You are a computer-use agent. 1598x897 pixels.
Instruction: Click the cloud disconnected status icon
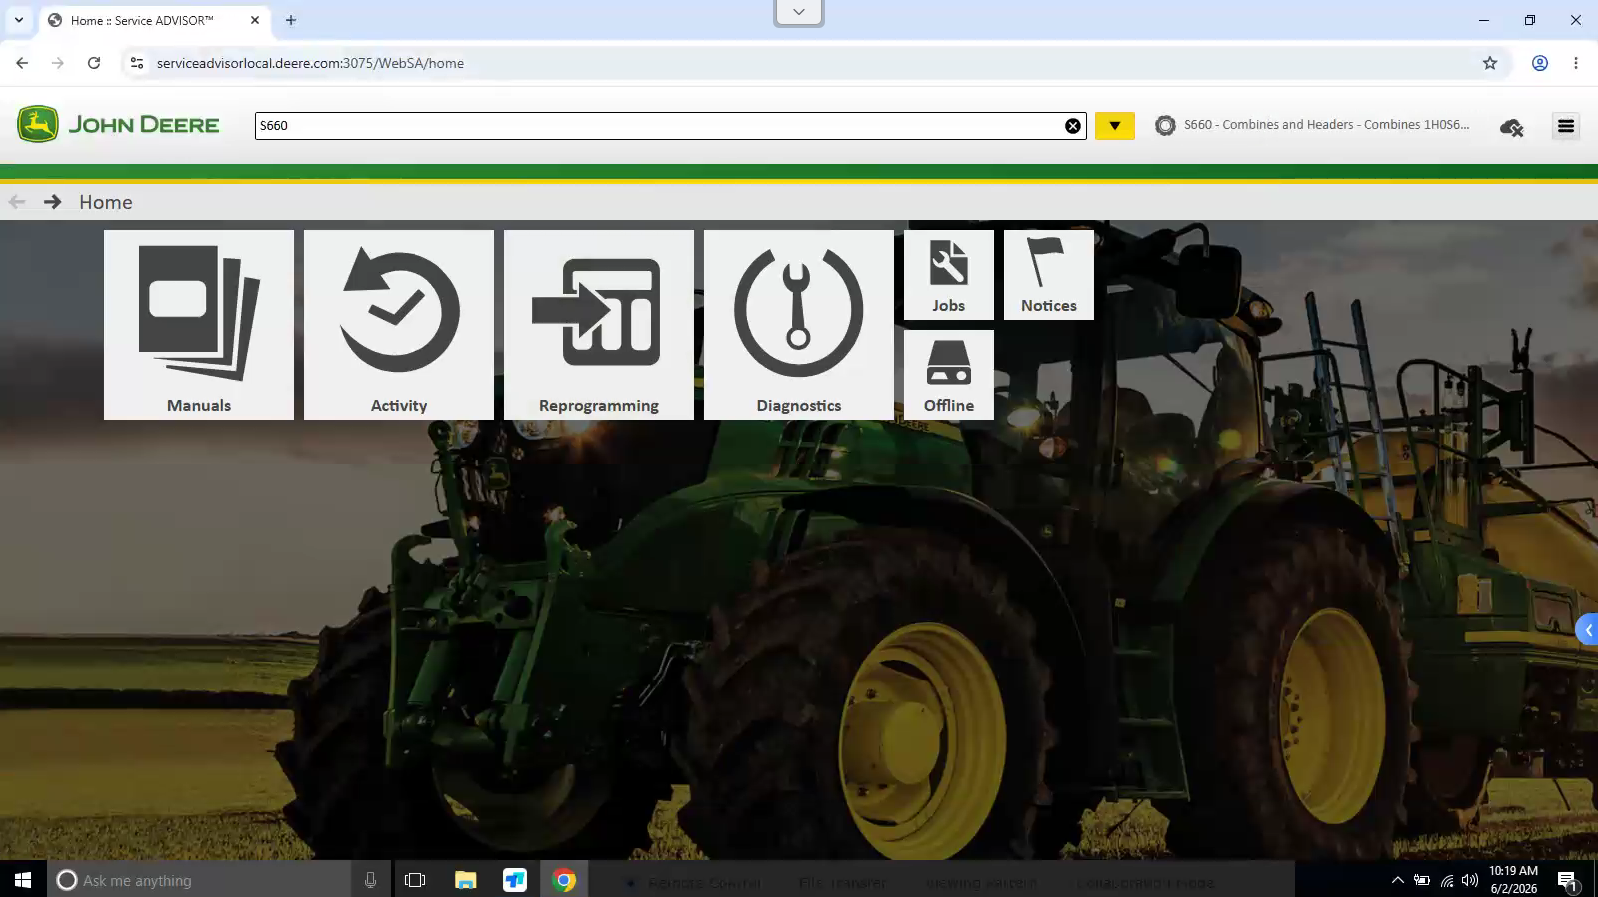click(x=1512, y=127)
